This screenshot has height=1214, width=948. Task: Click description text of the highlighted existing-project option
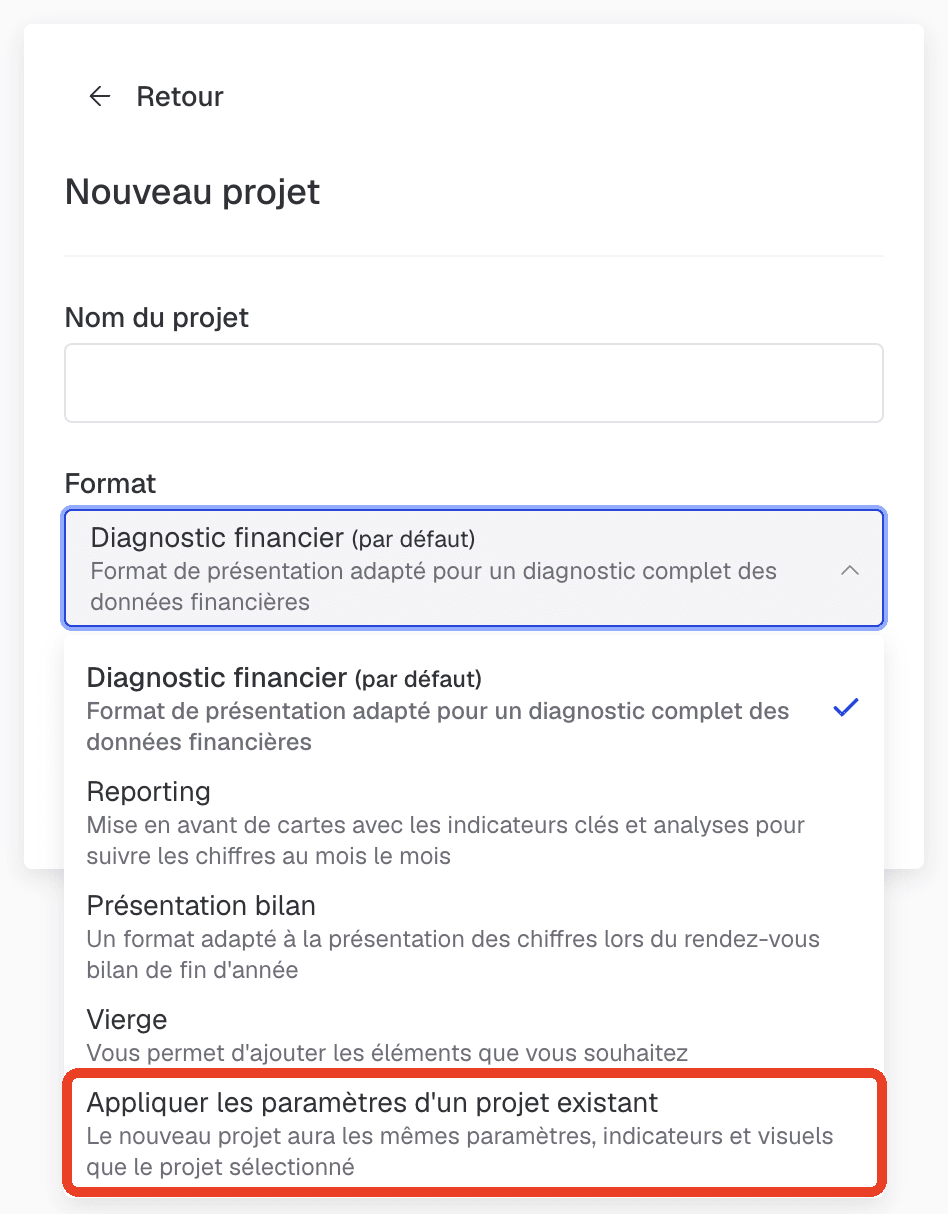(x=460, y=1151)
